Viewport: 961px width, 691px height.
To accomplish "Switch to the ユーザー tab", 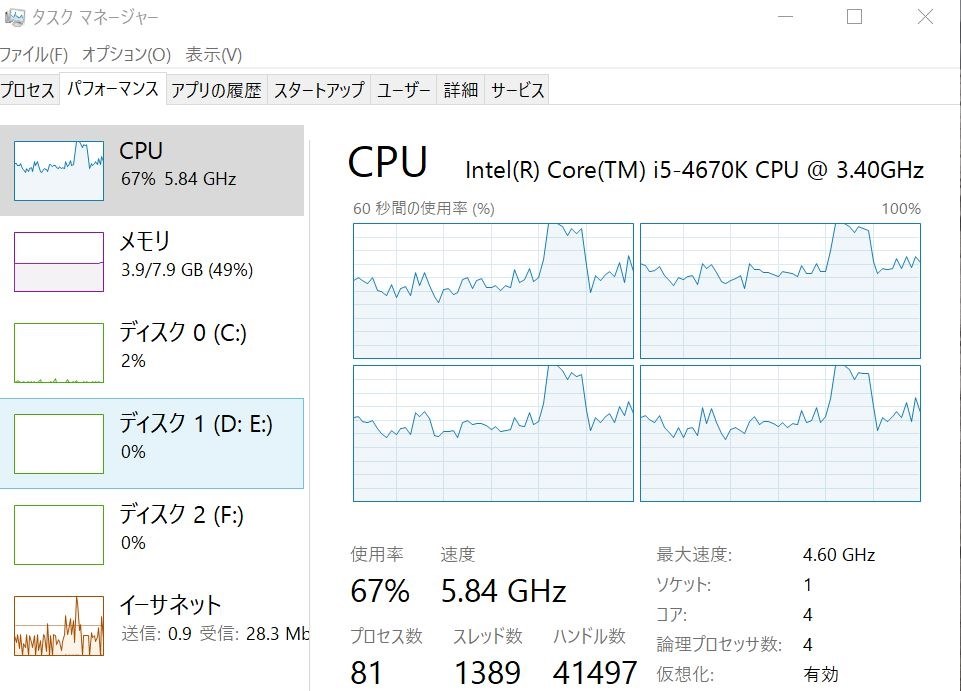I will pyautogui.click(x=404, y=90).
